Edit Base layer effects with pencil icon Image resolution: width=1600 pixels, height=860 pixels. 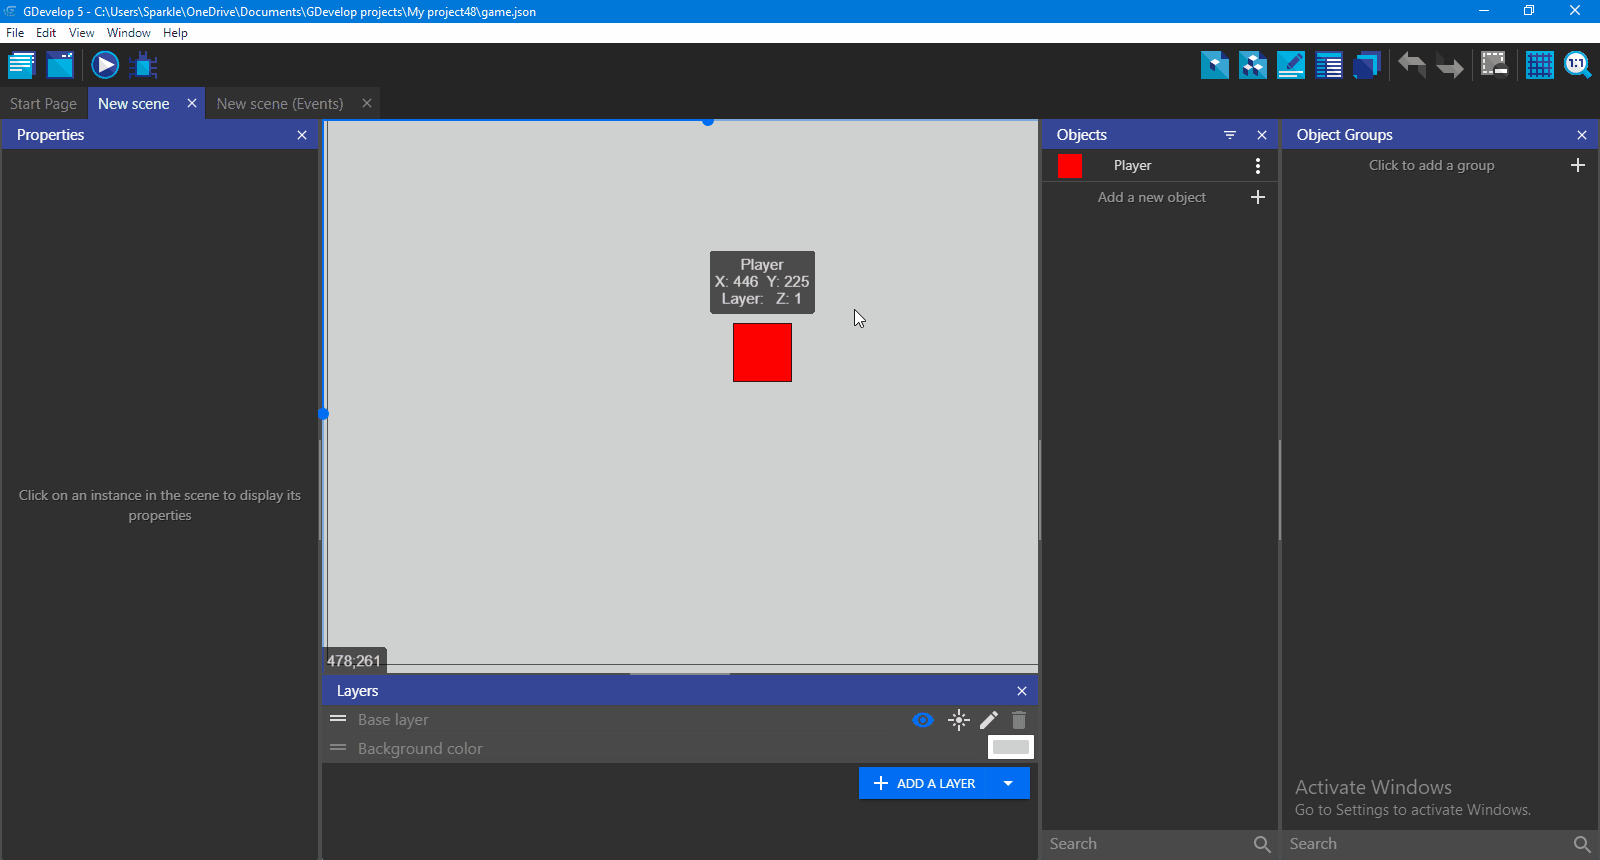tap(988, 720)
